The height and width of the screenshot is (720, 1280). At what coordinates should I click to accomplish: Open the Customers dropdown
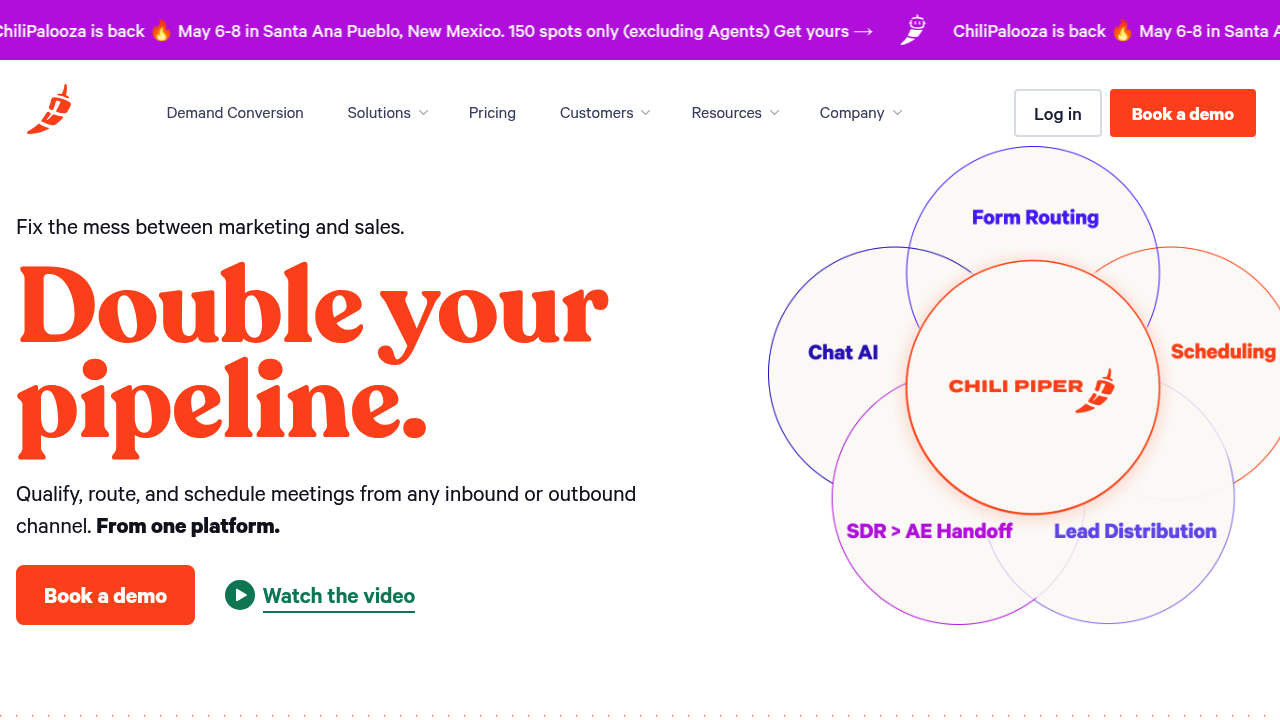pyautogui.click(x=604, y=113)
